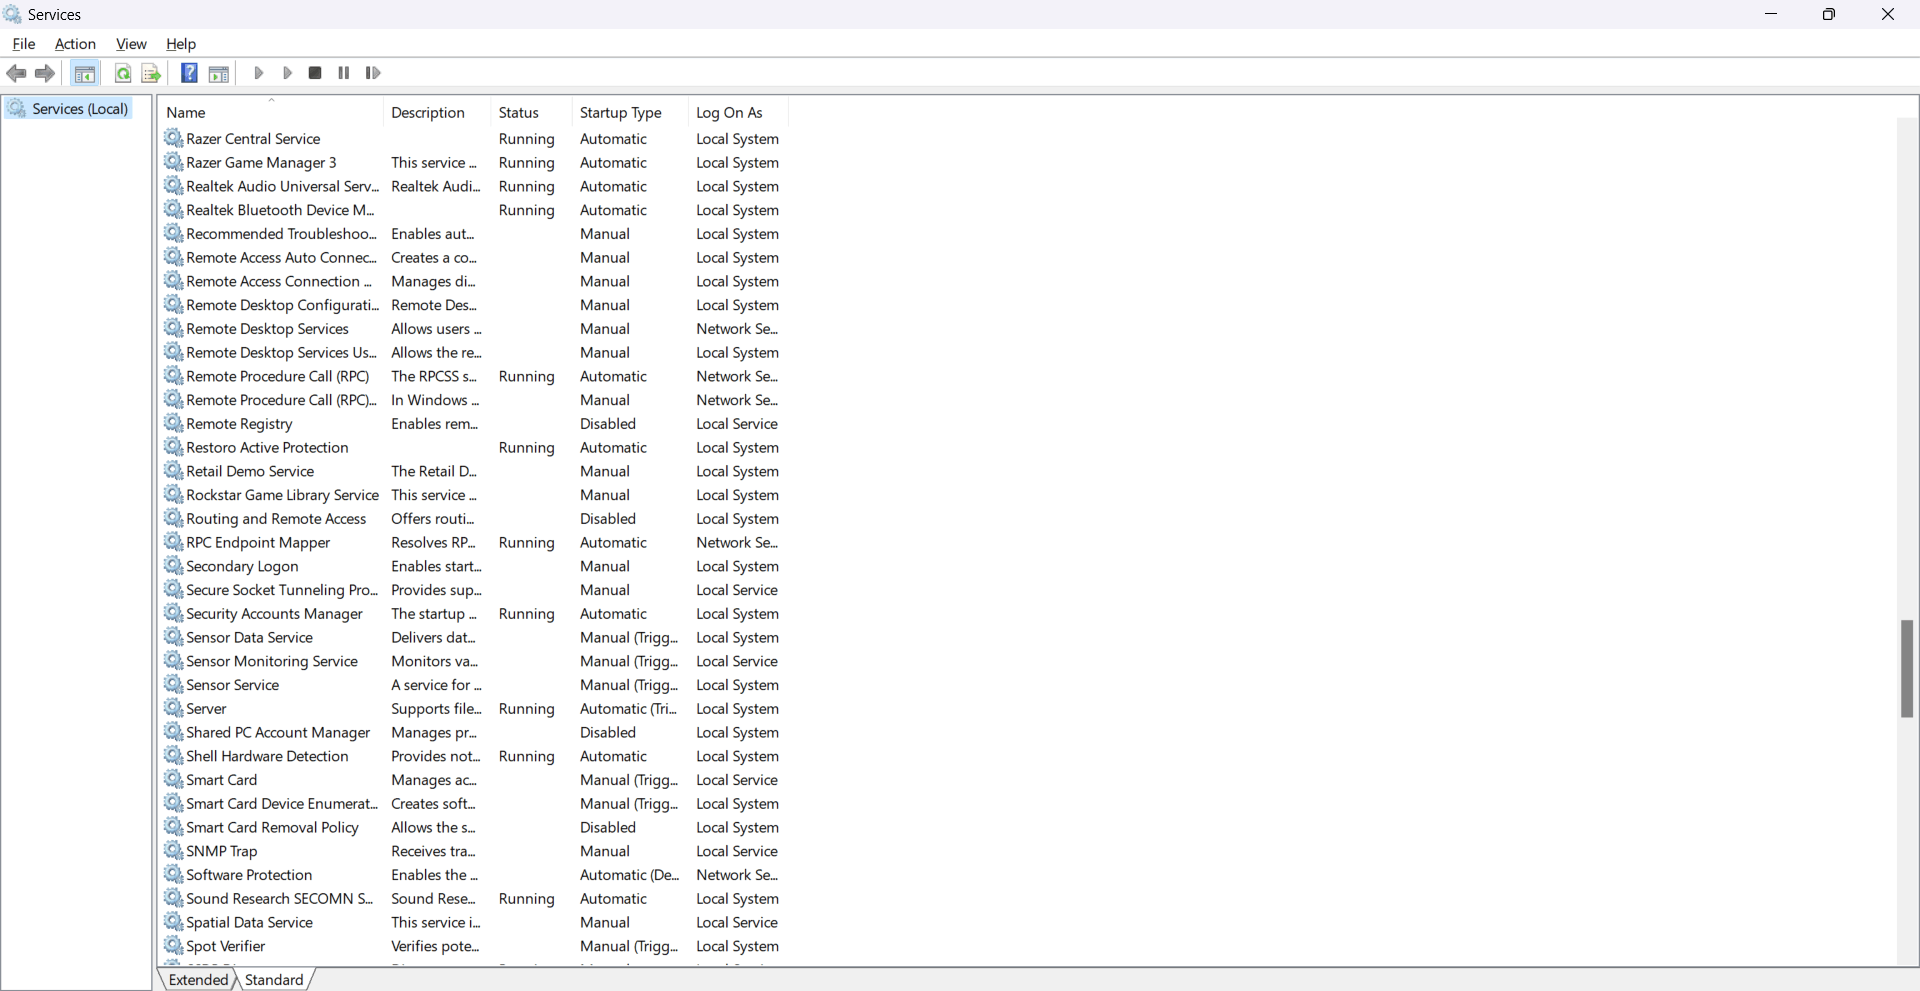The height and width of the screenshot is (991, 1920).
Task: Click gear icon beside Restoro Active Protection
Action: (174, 447)
